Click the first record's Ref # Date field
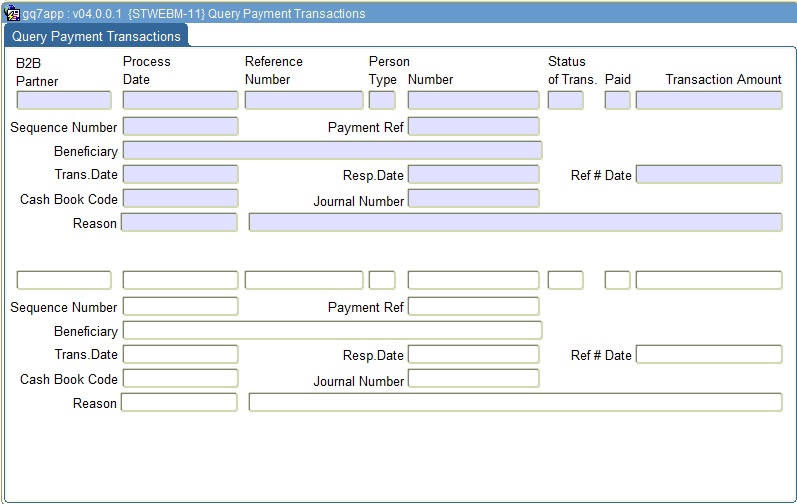The image size is (797, 504). (x=709, y=174)
